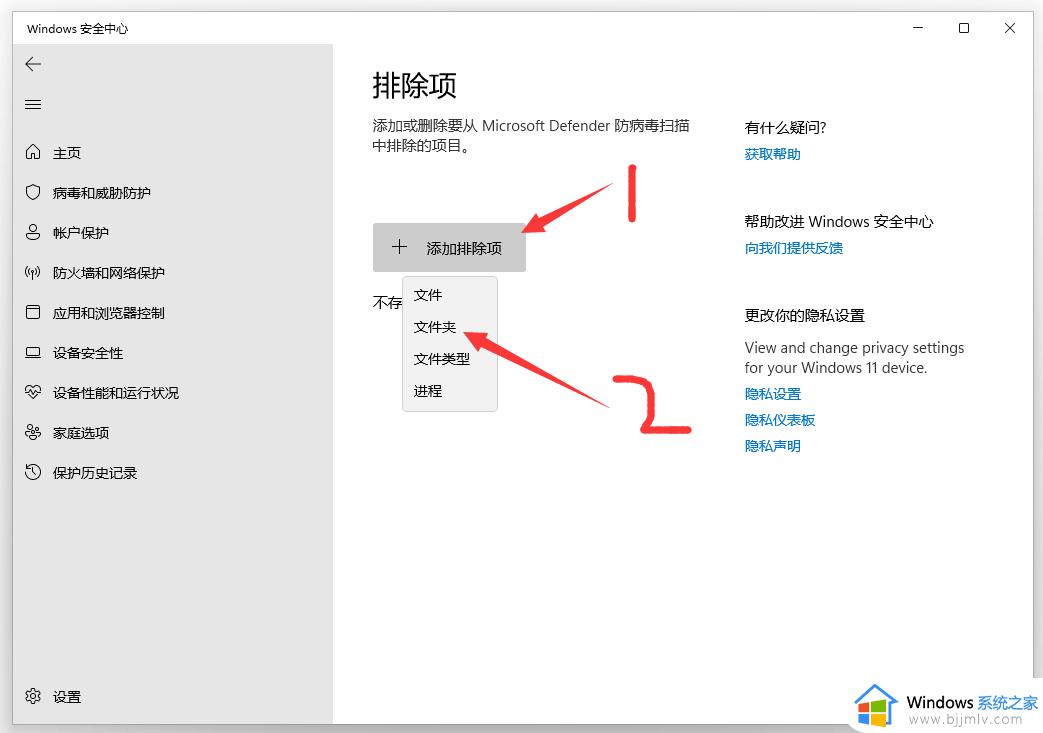Click the shield icon for 病毒和威胁防护
This screenshot has width=1043, height=733.
point(33,192)
